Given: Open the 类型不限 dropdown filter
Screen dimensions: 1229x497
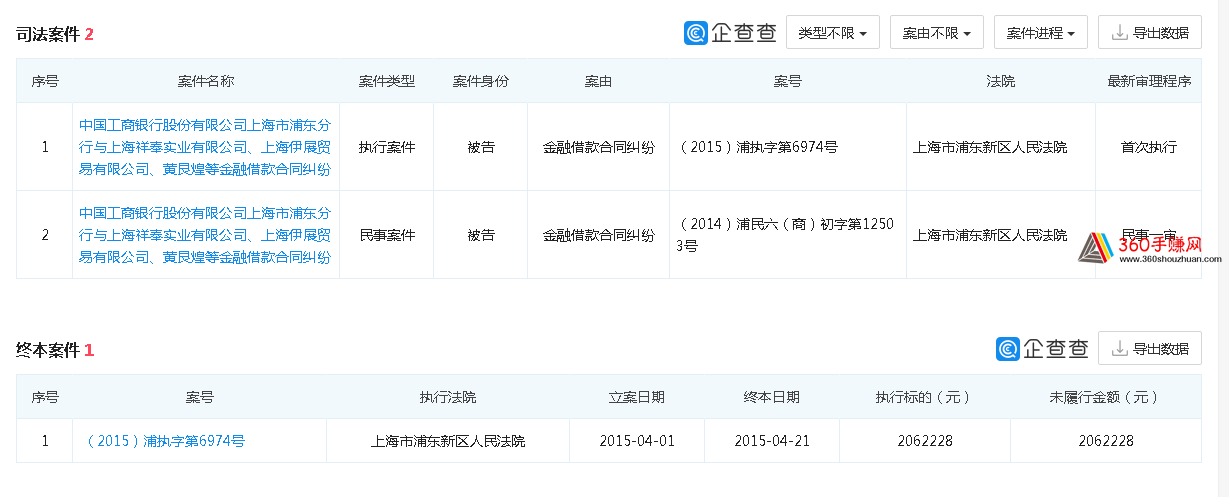Looking at the screenshot, I should coord(833,33).
